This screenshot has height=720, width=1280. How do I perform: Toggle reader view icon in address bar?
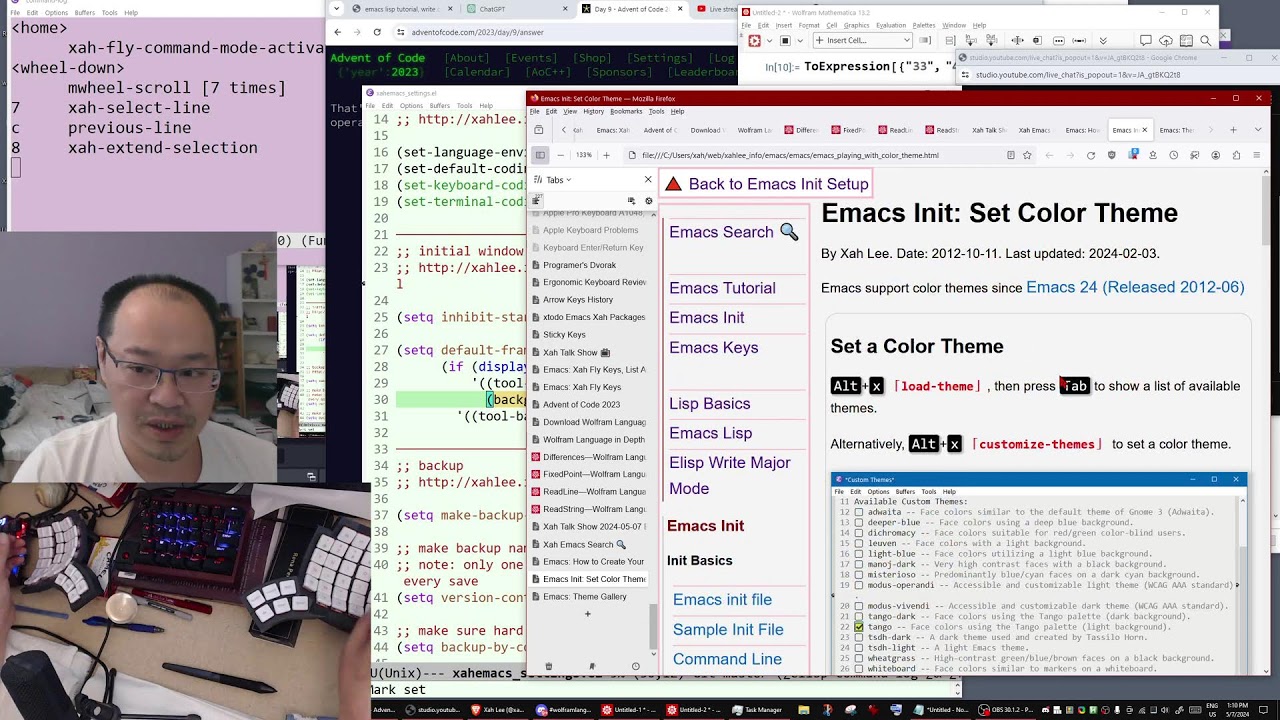point(1011,155)
